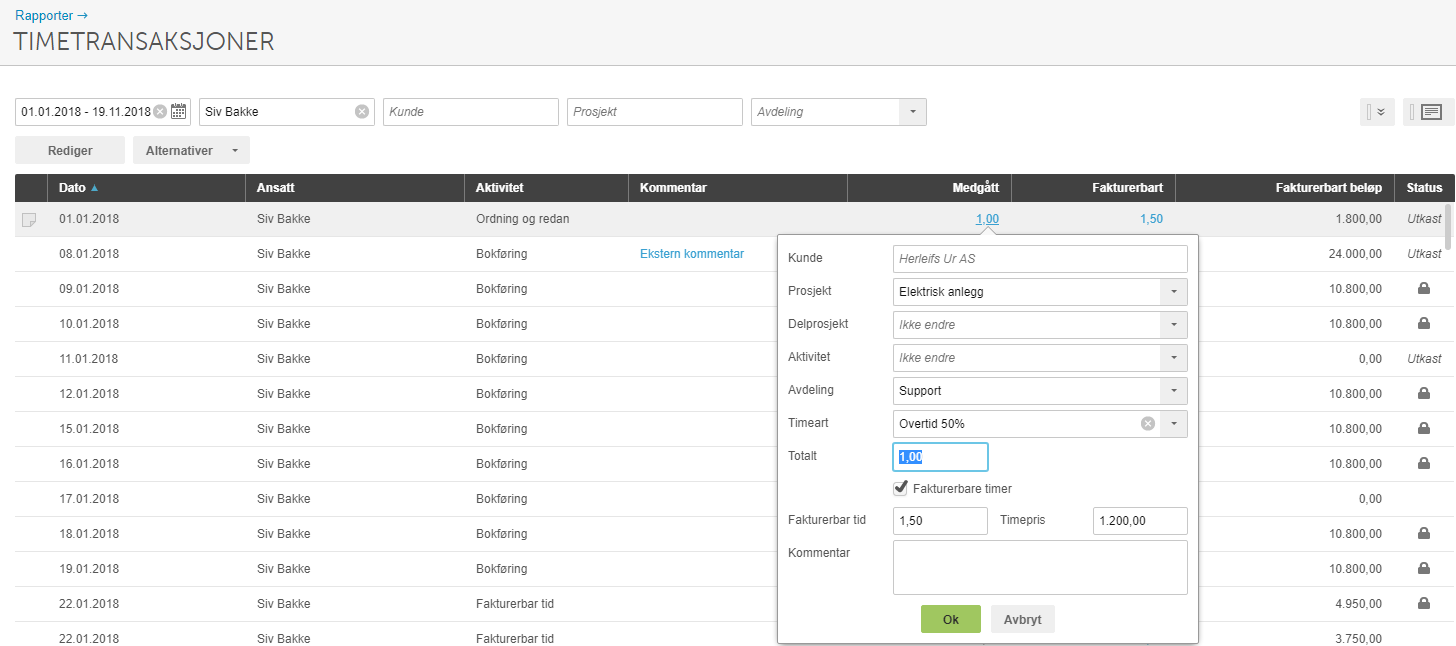The height and width of the screenshot is (646, 1456).
Task: Click the lock icon on the 09.01.2018 row
Action: 1424,289
